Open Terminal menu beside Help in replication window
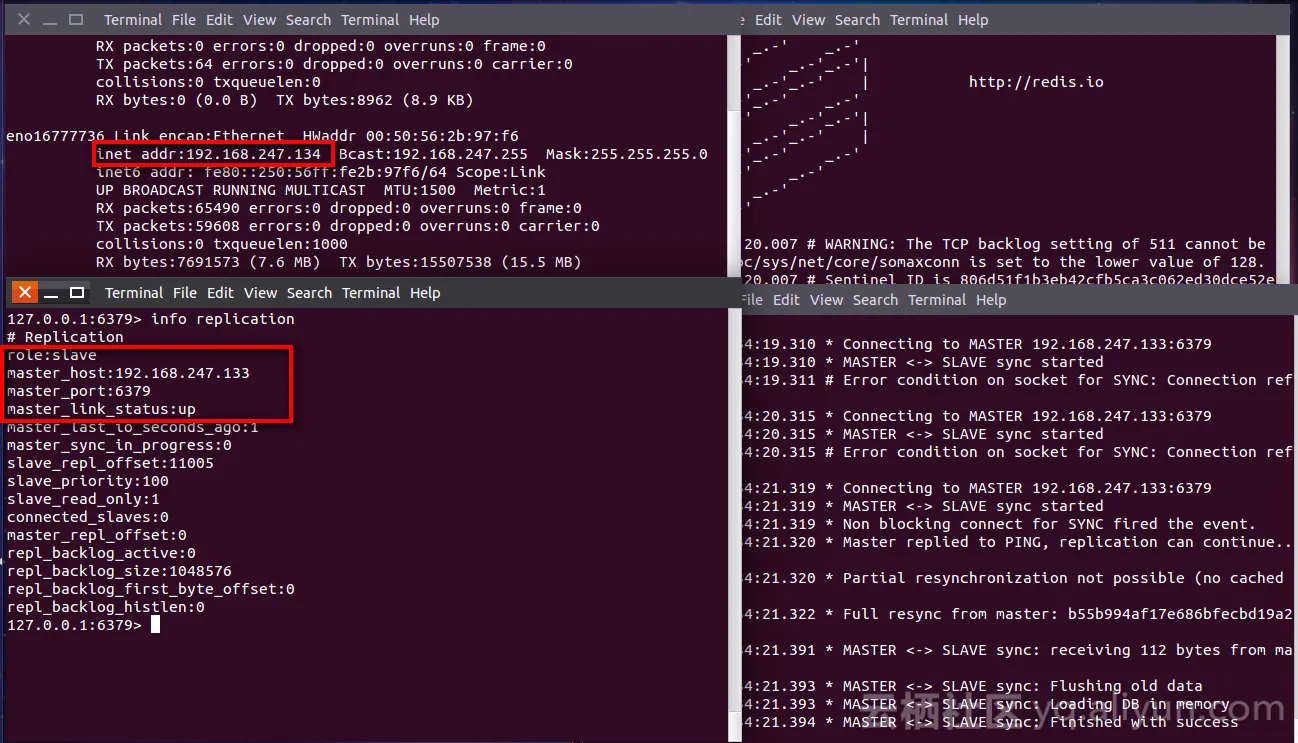 point(371,293)
